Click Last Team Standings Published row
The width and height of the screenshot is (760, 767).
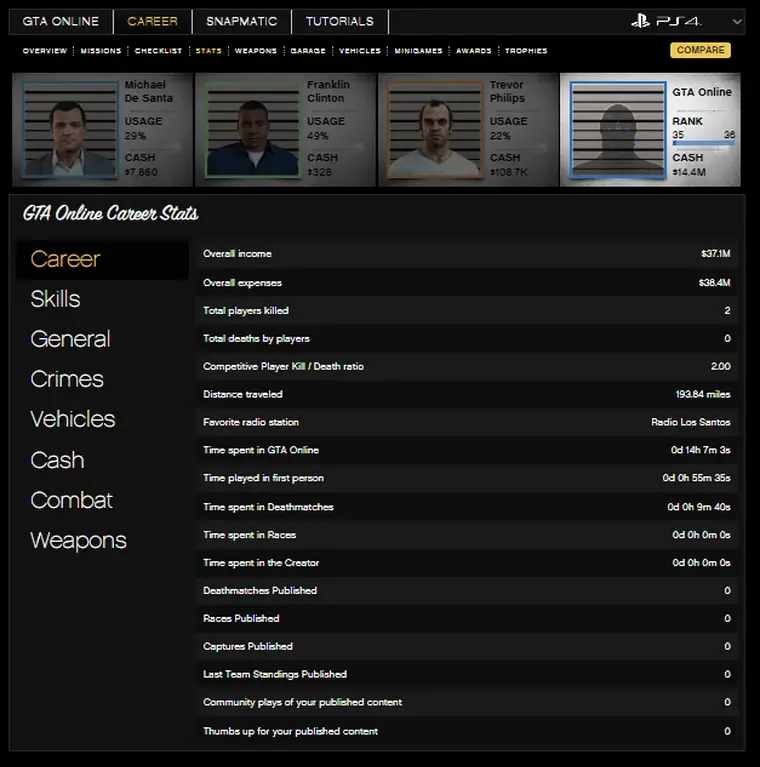coord(467,674)
